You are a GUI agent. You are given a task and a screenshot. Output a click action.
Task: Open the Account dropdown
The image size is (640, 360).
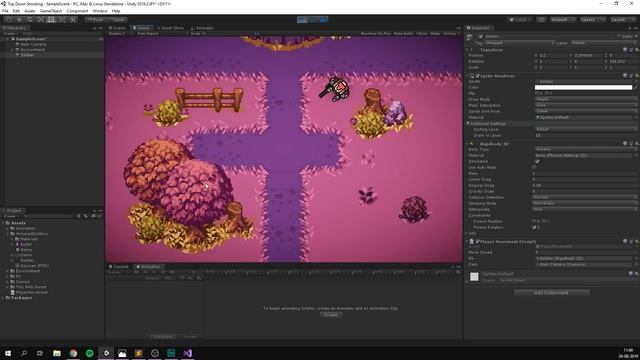(x=563, y=20)
